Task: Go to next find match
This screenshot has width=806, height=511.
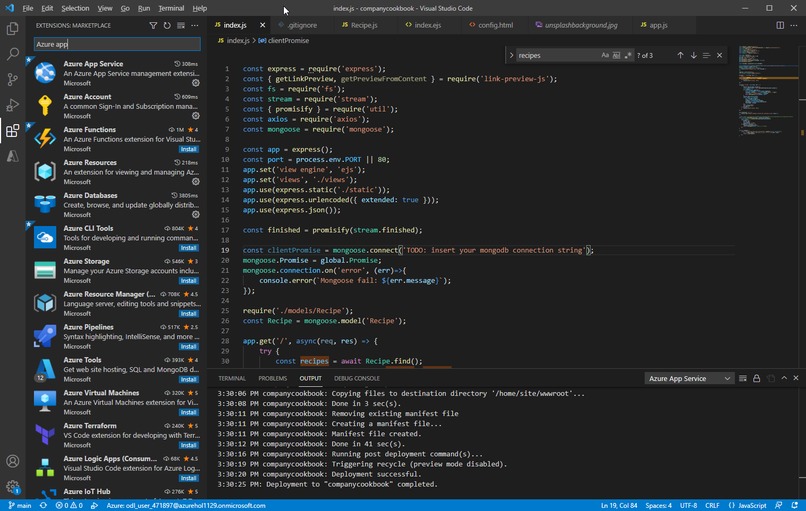Action: coord(693,55)
